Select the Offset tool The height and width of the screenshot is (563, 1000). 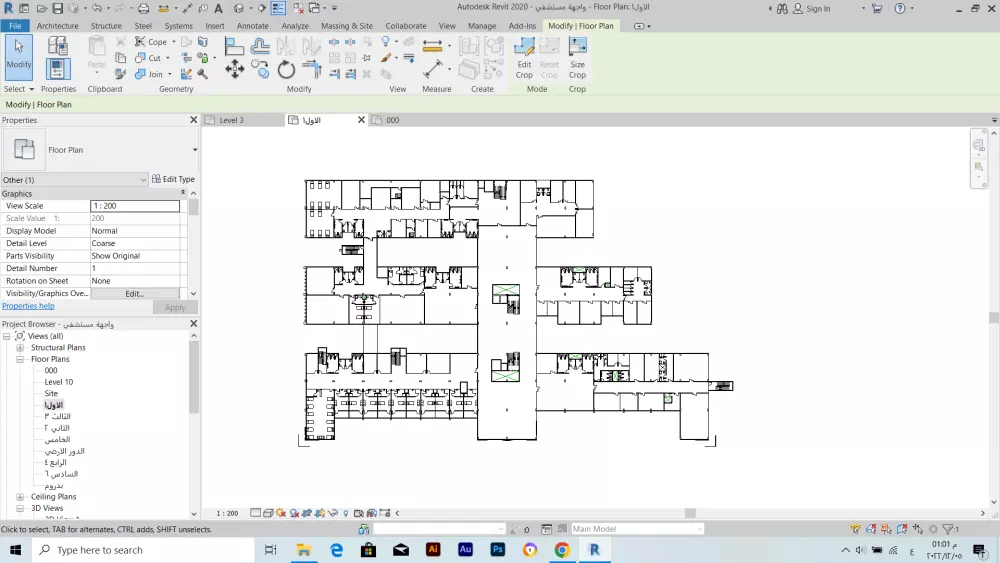pyautogui.click(x=260, y=46)
